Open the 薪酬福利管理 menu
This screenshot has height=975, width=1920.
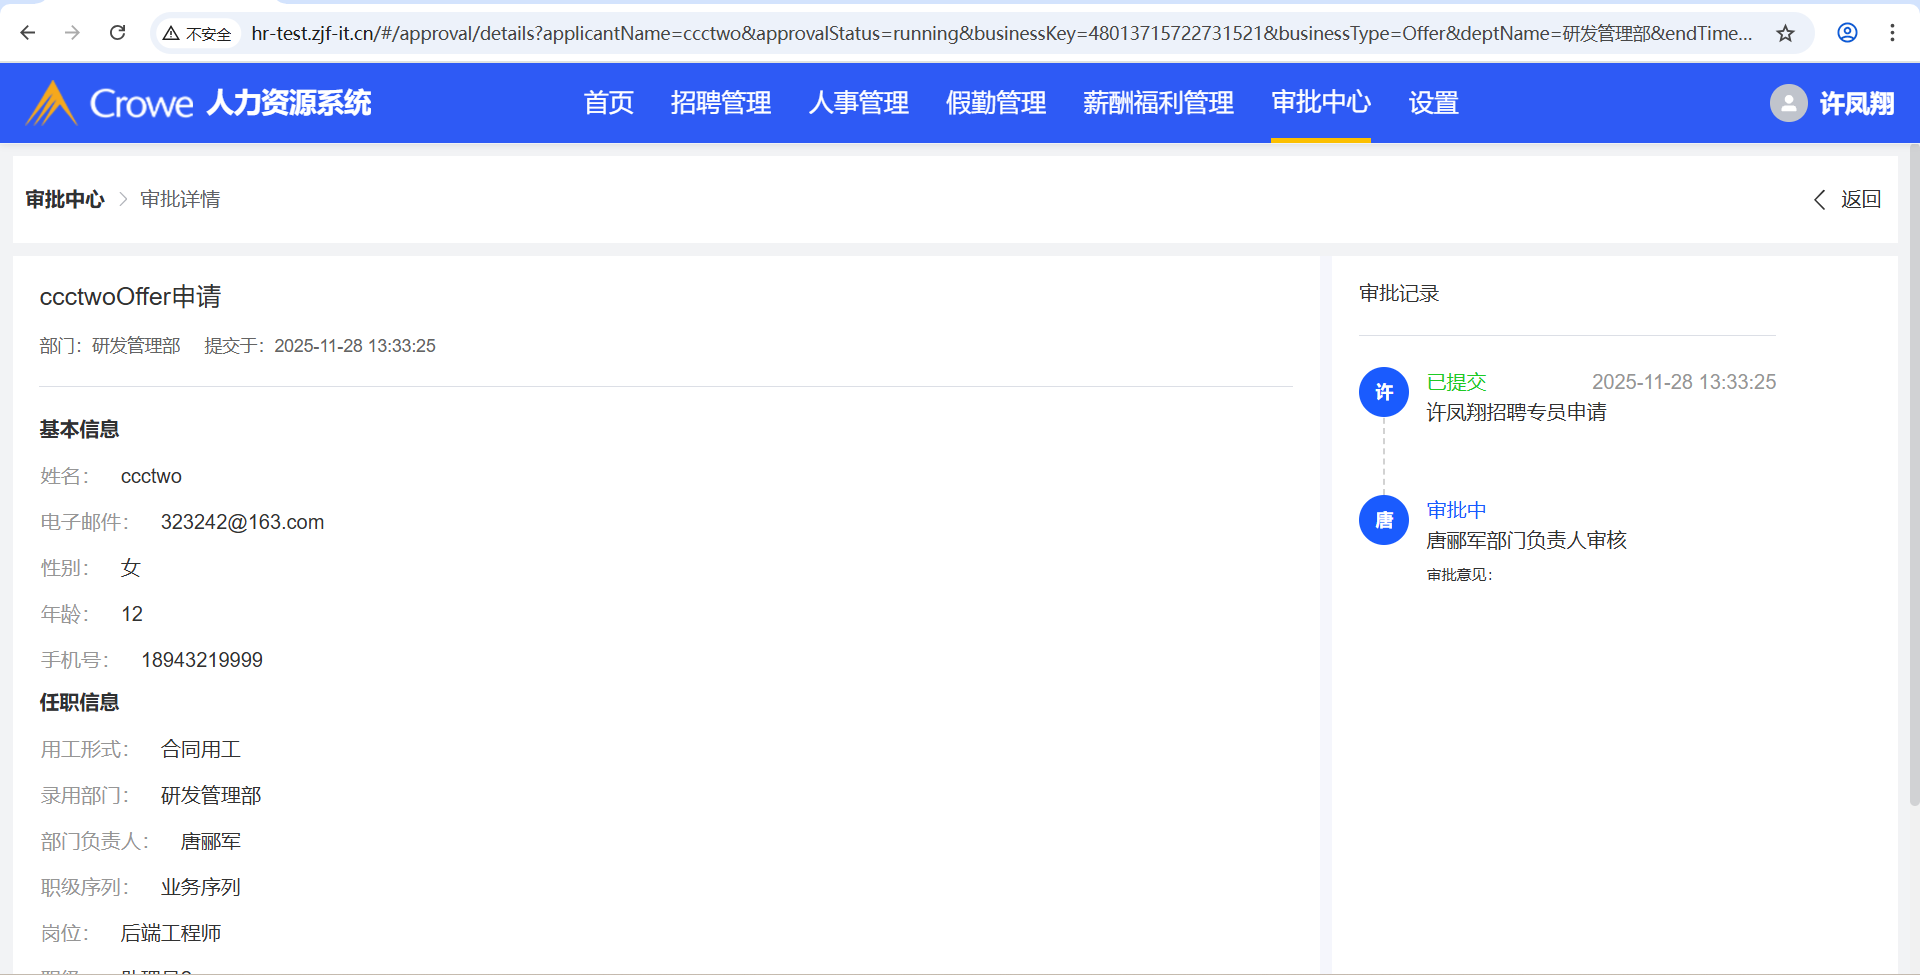tap(1159, 103)
